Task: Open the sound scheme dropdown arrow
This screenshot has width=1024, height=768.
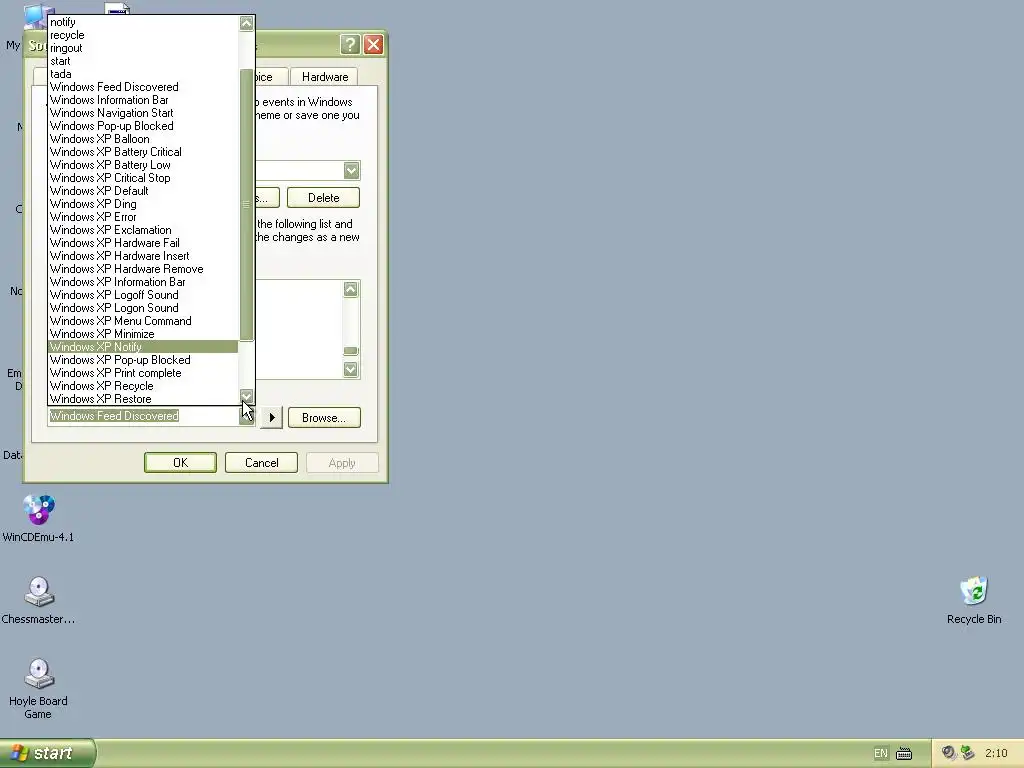Action: pyautogui.click(x=351, y=170)
